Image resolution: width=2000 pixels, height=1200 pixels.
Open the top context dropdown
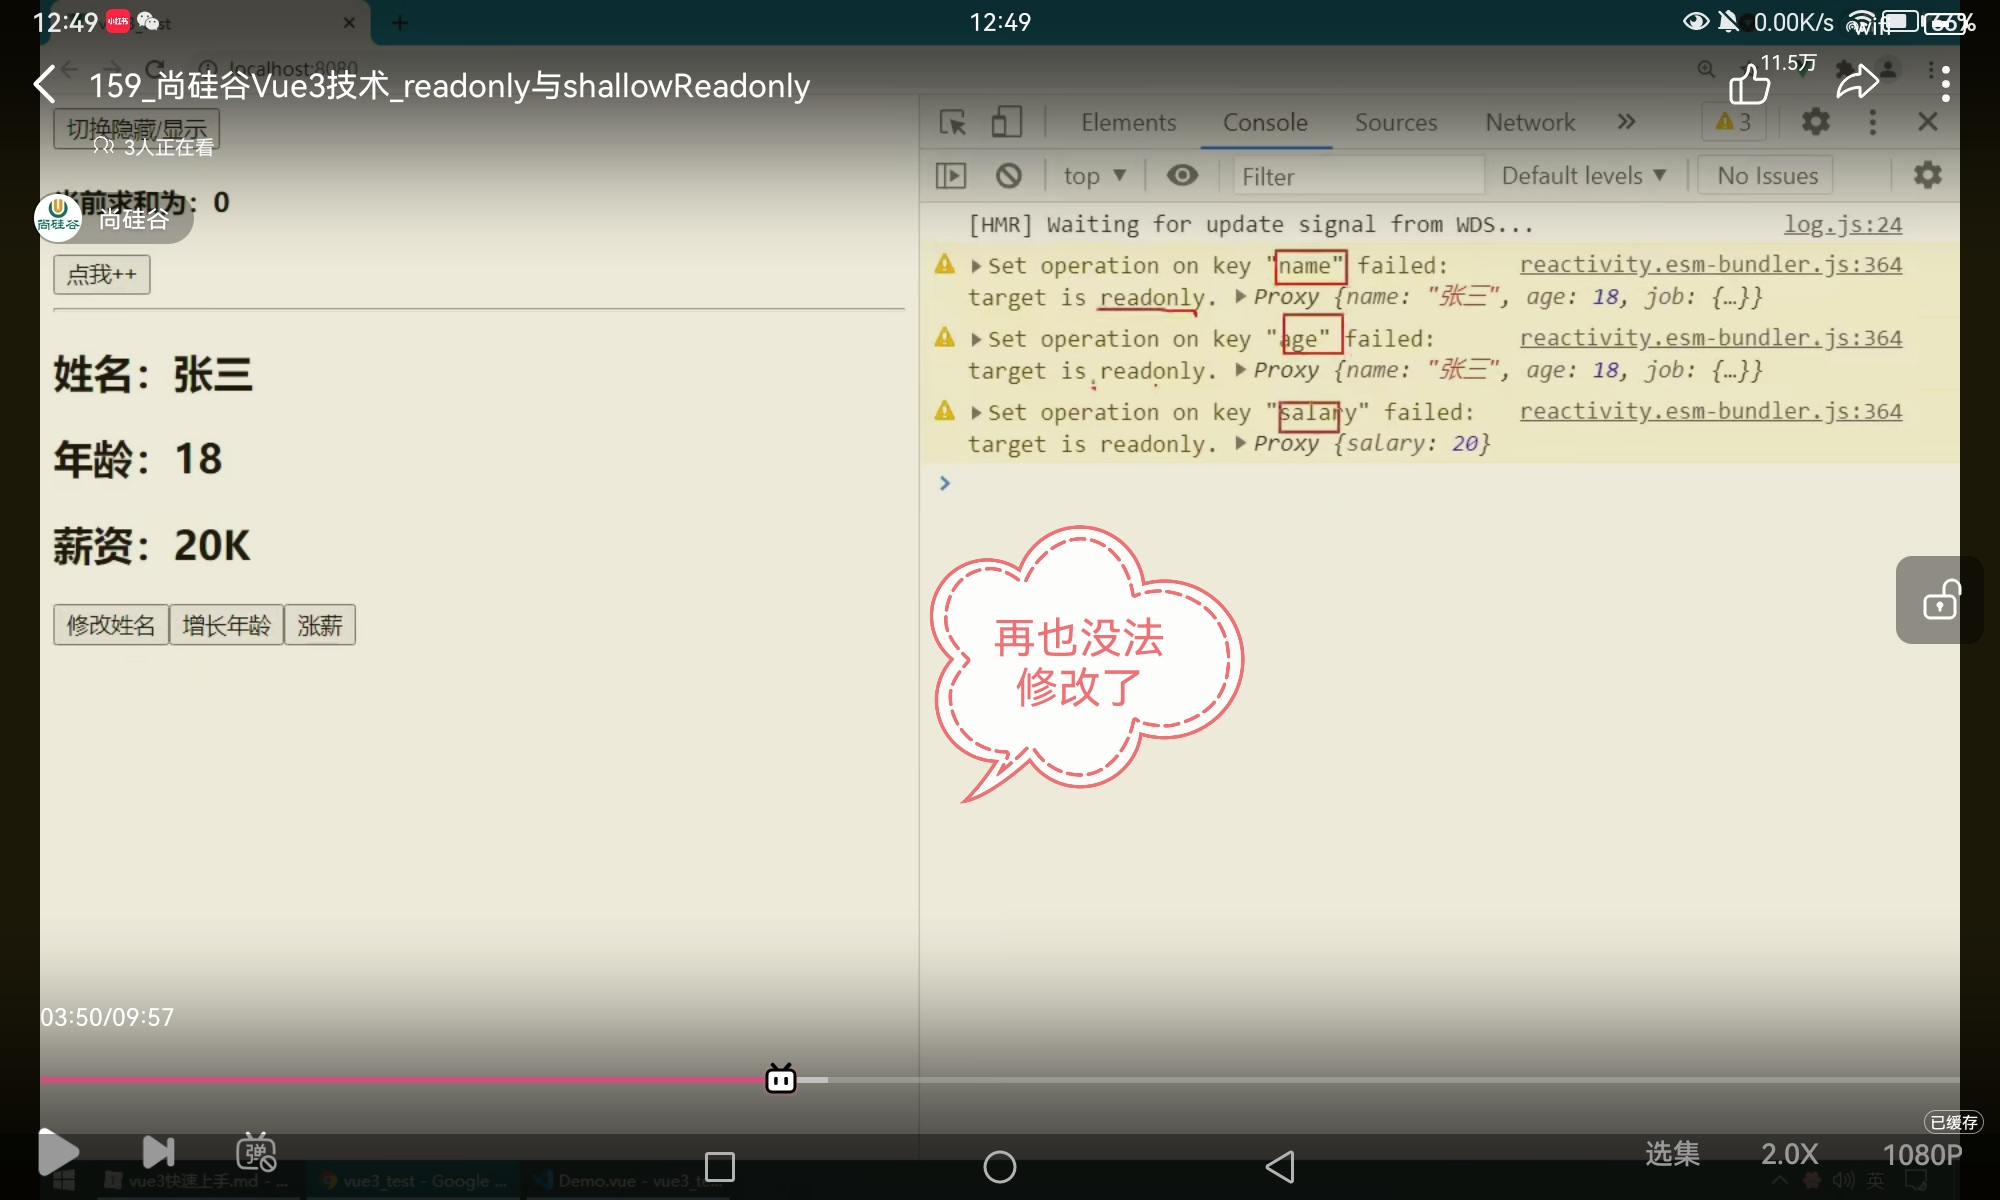point(1094,176)
